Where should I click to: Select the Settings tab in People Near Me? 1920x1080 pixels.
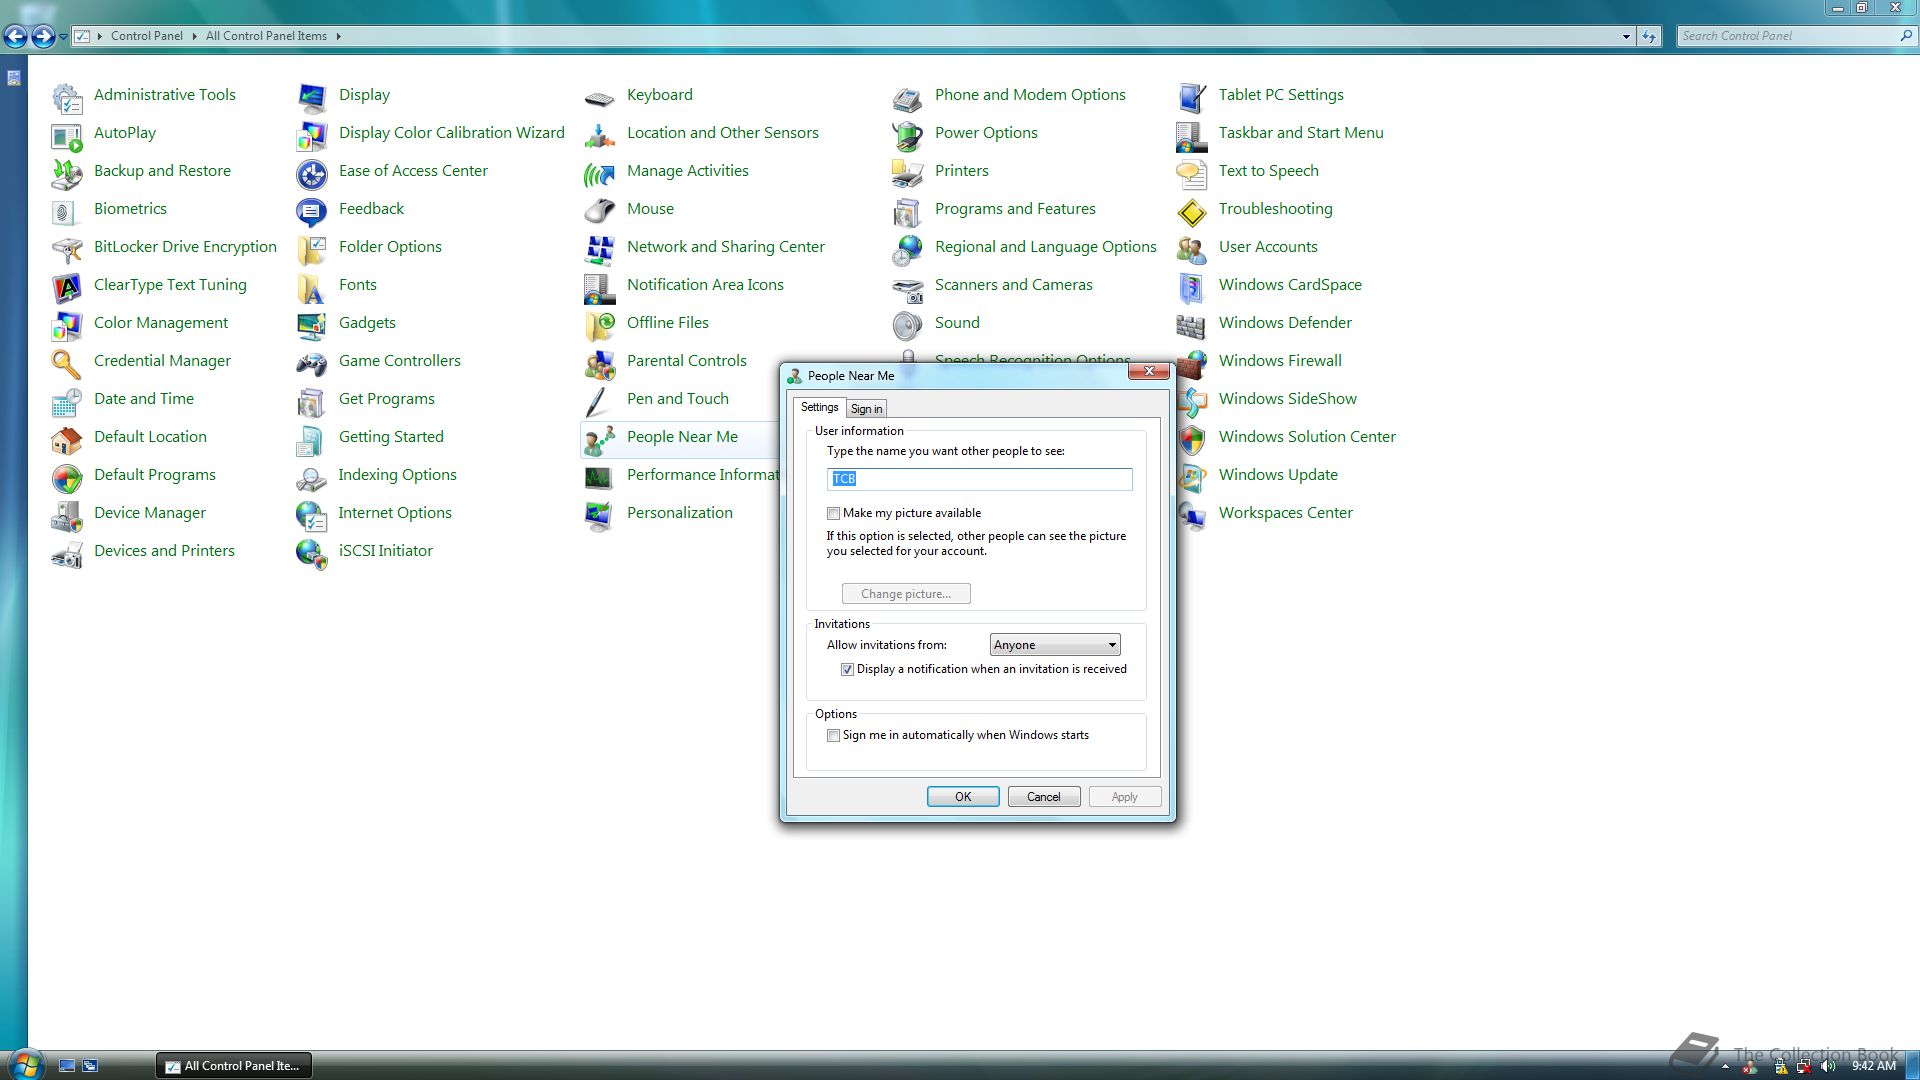(819, 407)
